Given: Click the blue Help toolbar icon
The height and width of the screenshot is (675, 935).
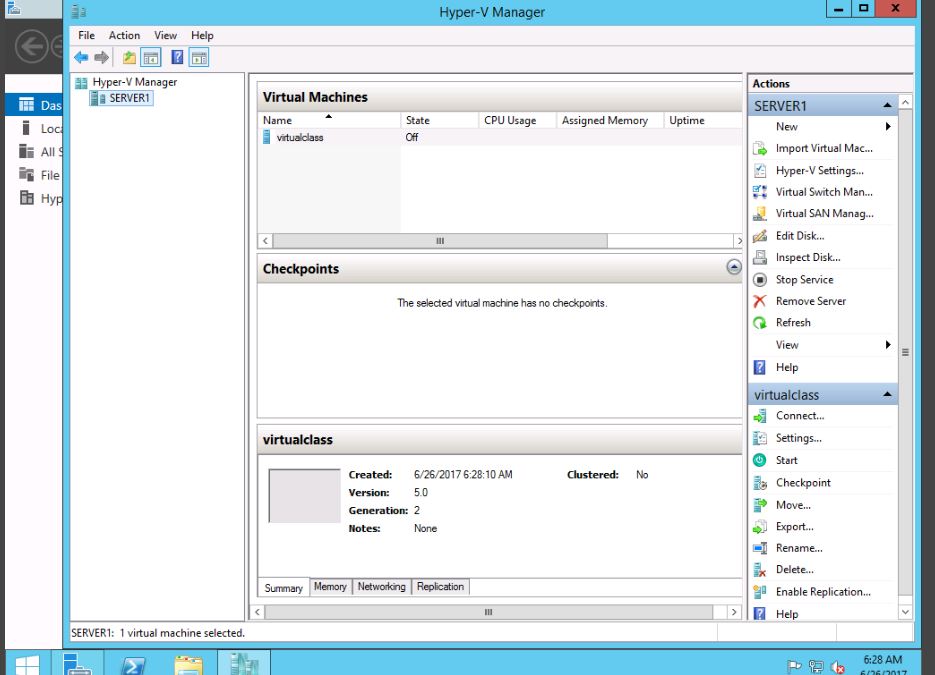Looking at the screenshot, I should tap(176, 58).
